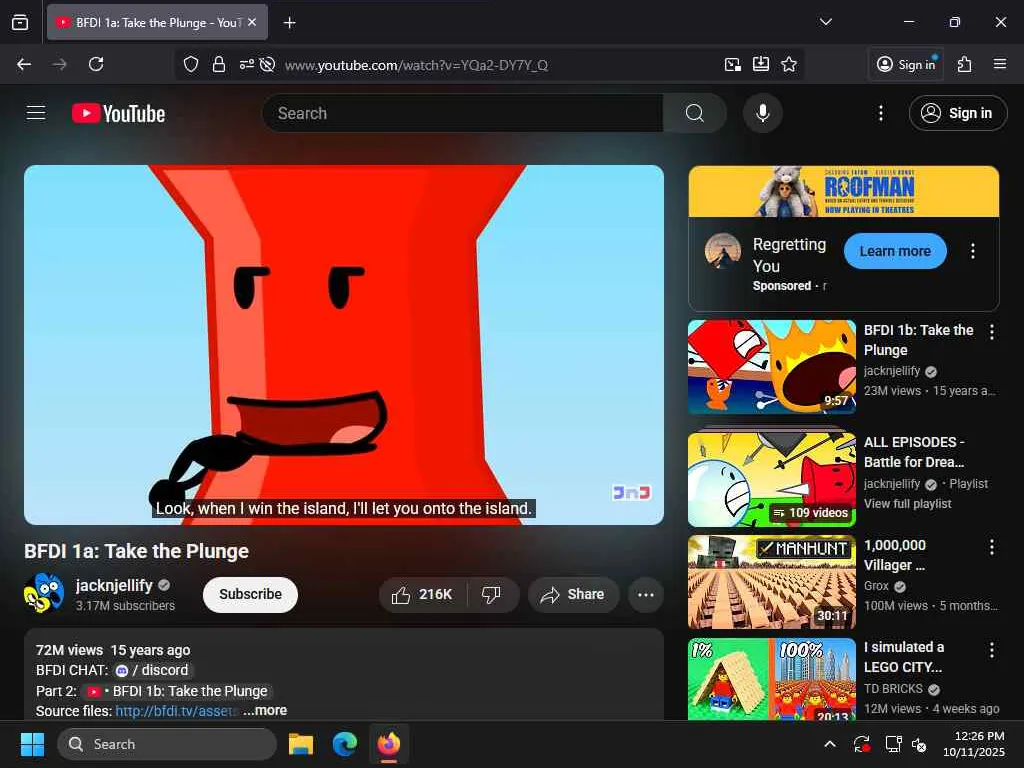Open Firefox tracking protection shield
Image resolution: width=1024 pixels, height=768 pixels.
[191, 64]
